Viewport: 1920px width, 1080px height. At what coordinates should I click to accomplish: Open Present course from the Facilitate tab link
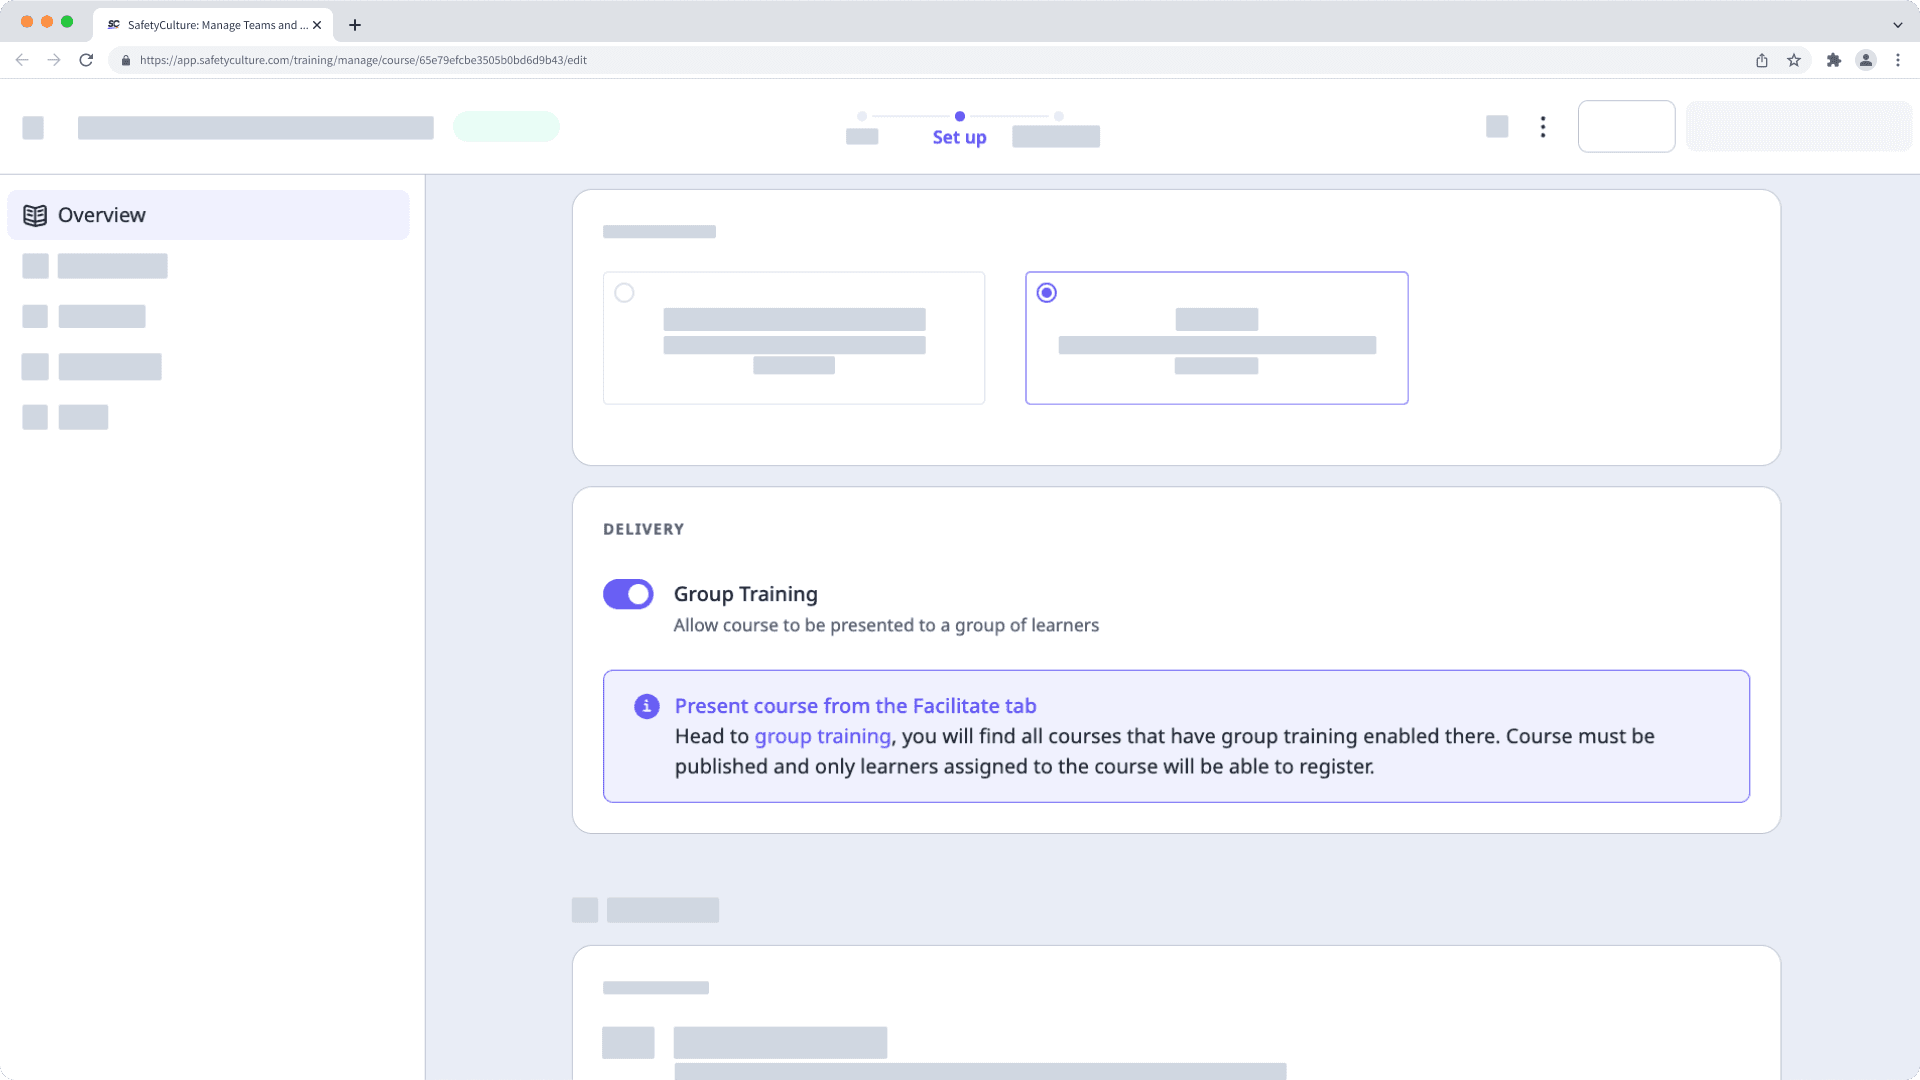tap(855, 705)
